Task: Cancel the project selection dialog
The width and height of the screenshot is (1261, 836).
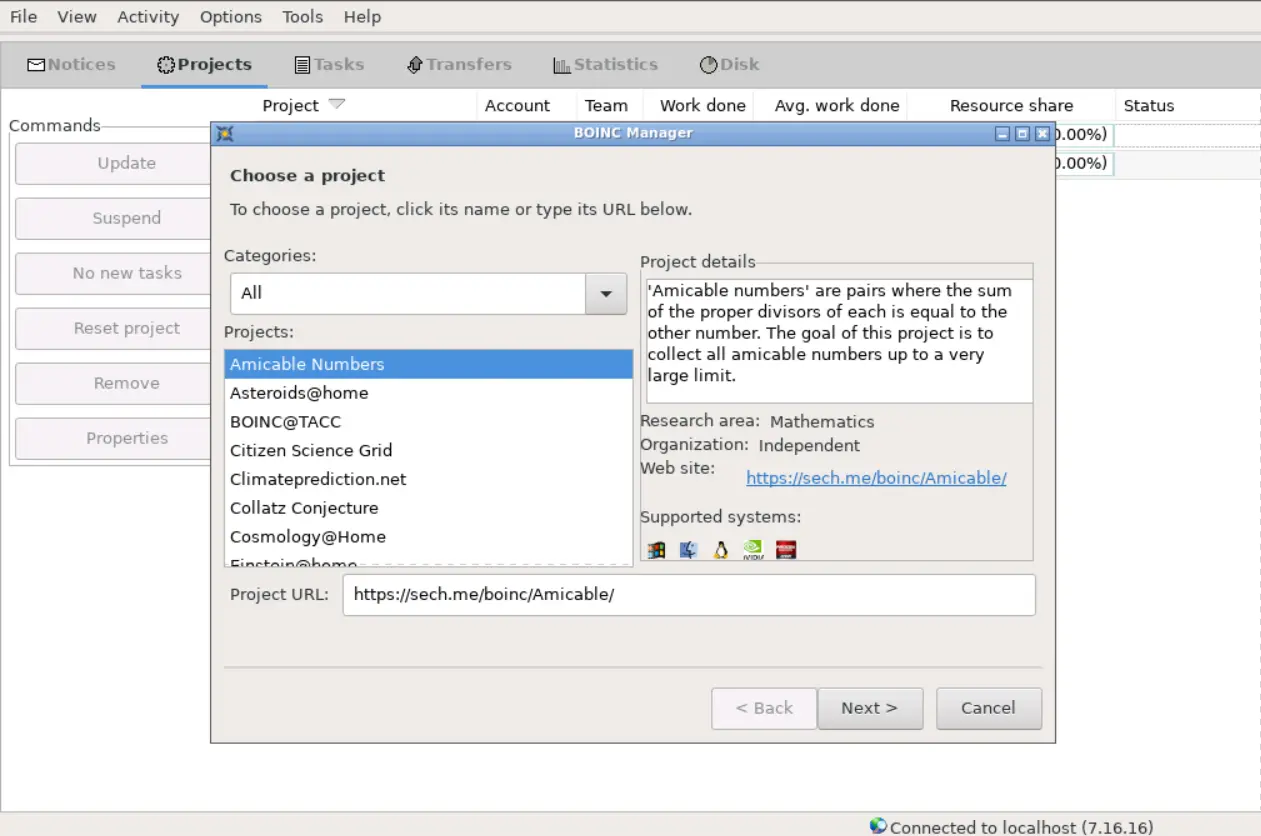Action: pos(988,708)
